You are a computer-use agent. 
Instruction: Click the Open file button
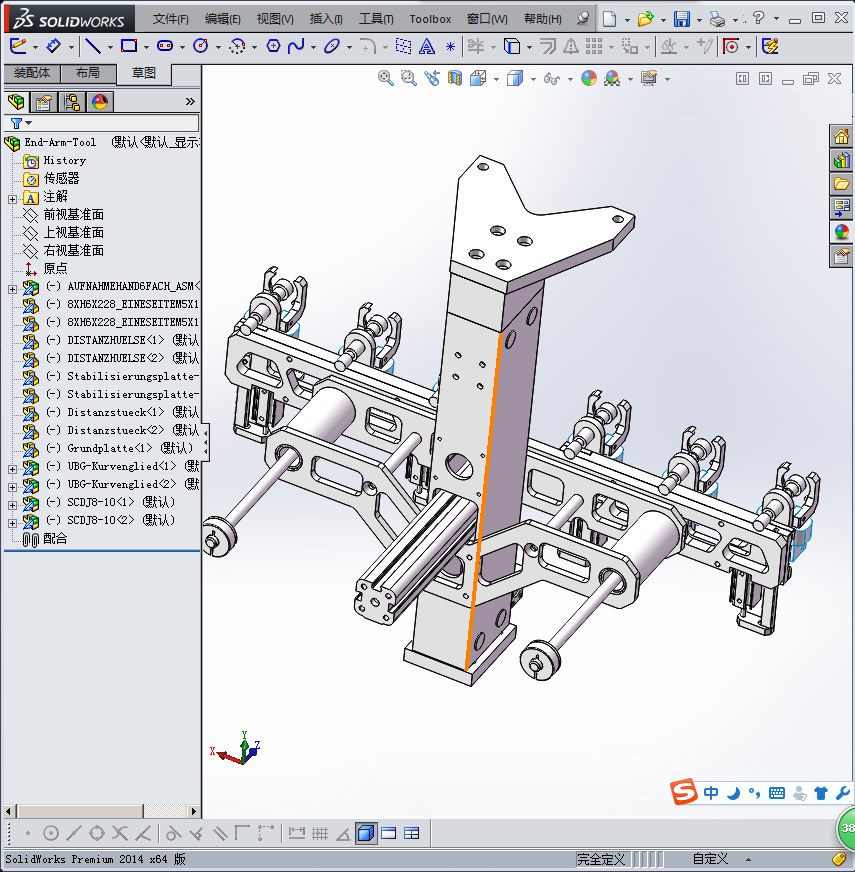[645, 19]
